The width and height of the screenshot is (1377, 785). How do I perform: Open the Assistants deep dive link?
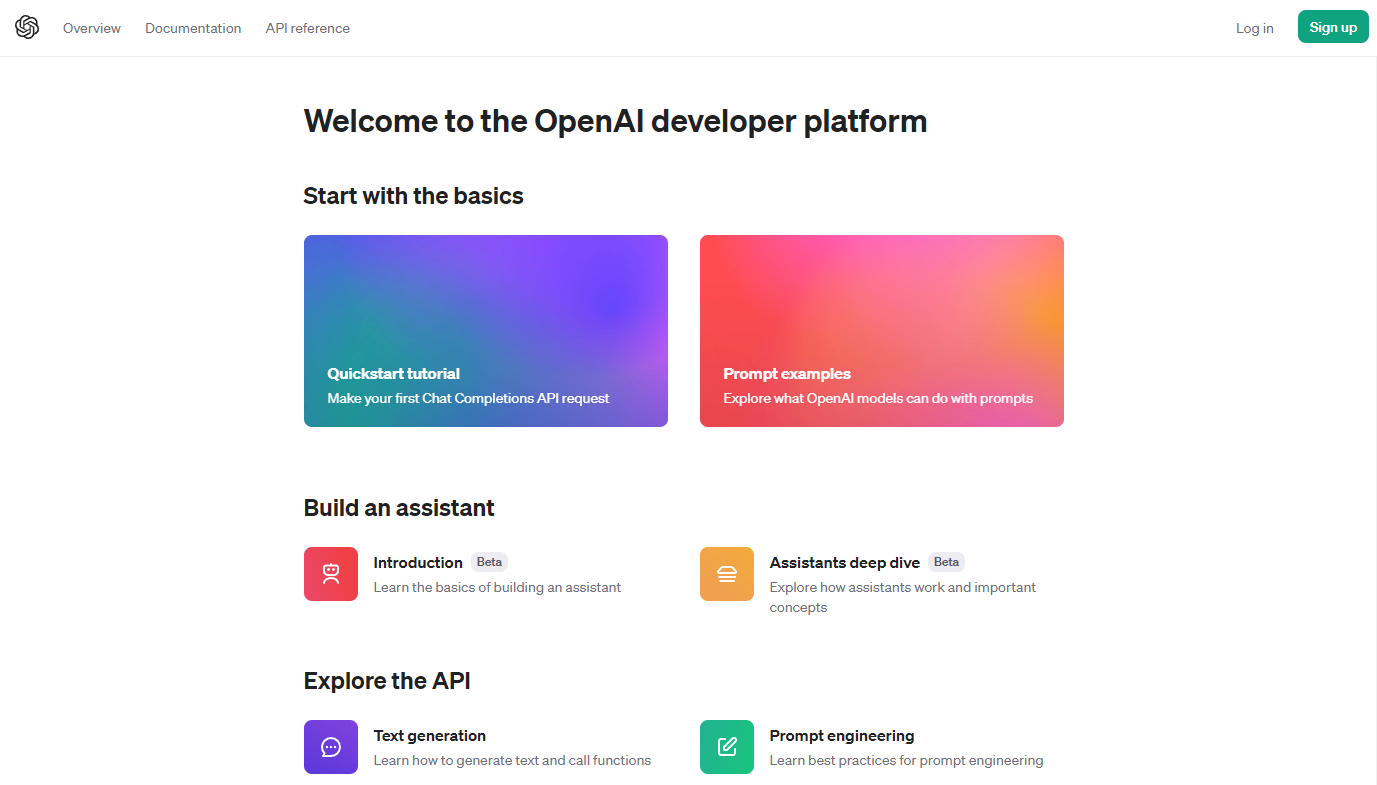(x=845, y=562)
